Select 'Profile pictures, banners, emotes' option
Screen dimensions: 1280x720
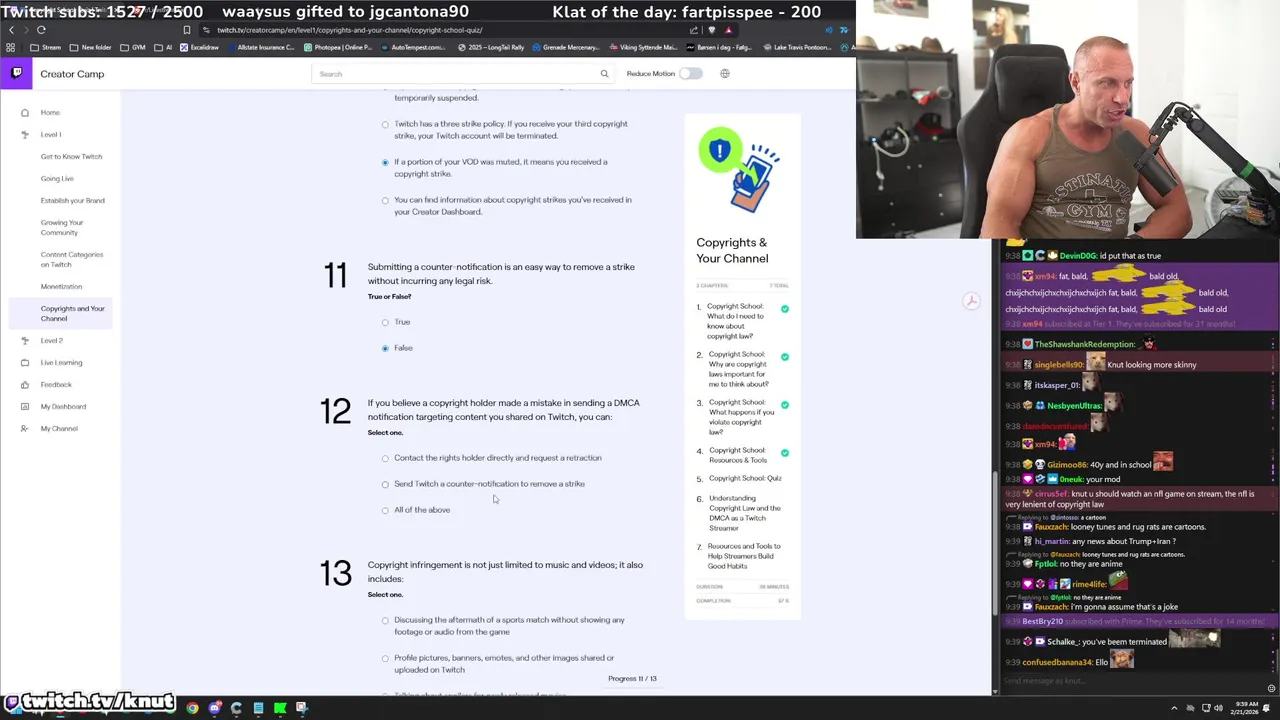pos(385,659)
